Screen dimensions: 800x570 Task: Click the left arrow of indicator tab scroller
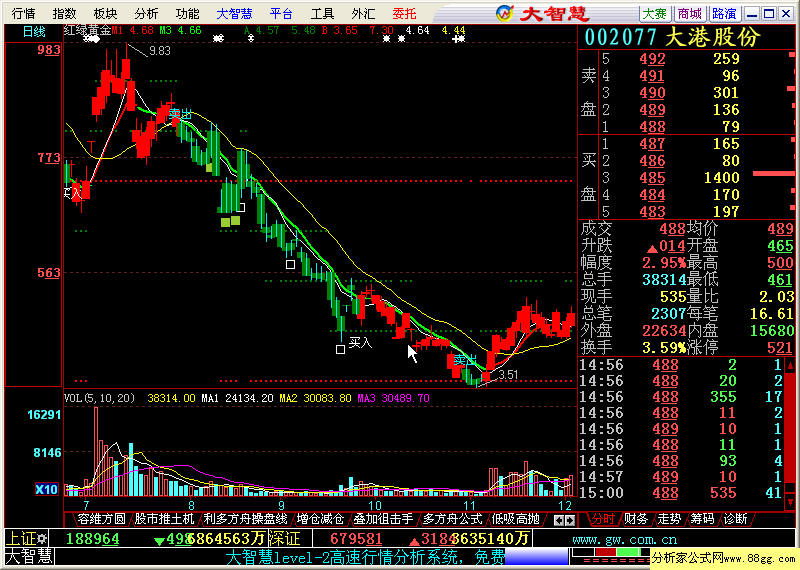(x=559, y=521)
